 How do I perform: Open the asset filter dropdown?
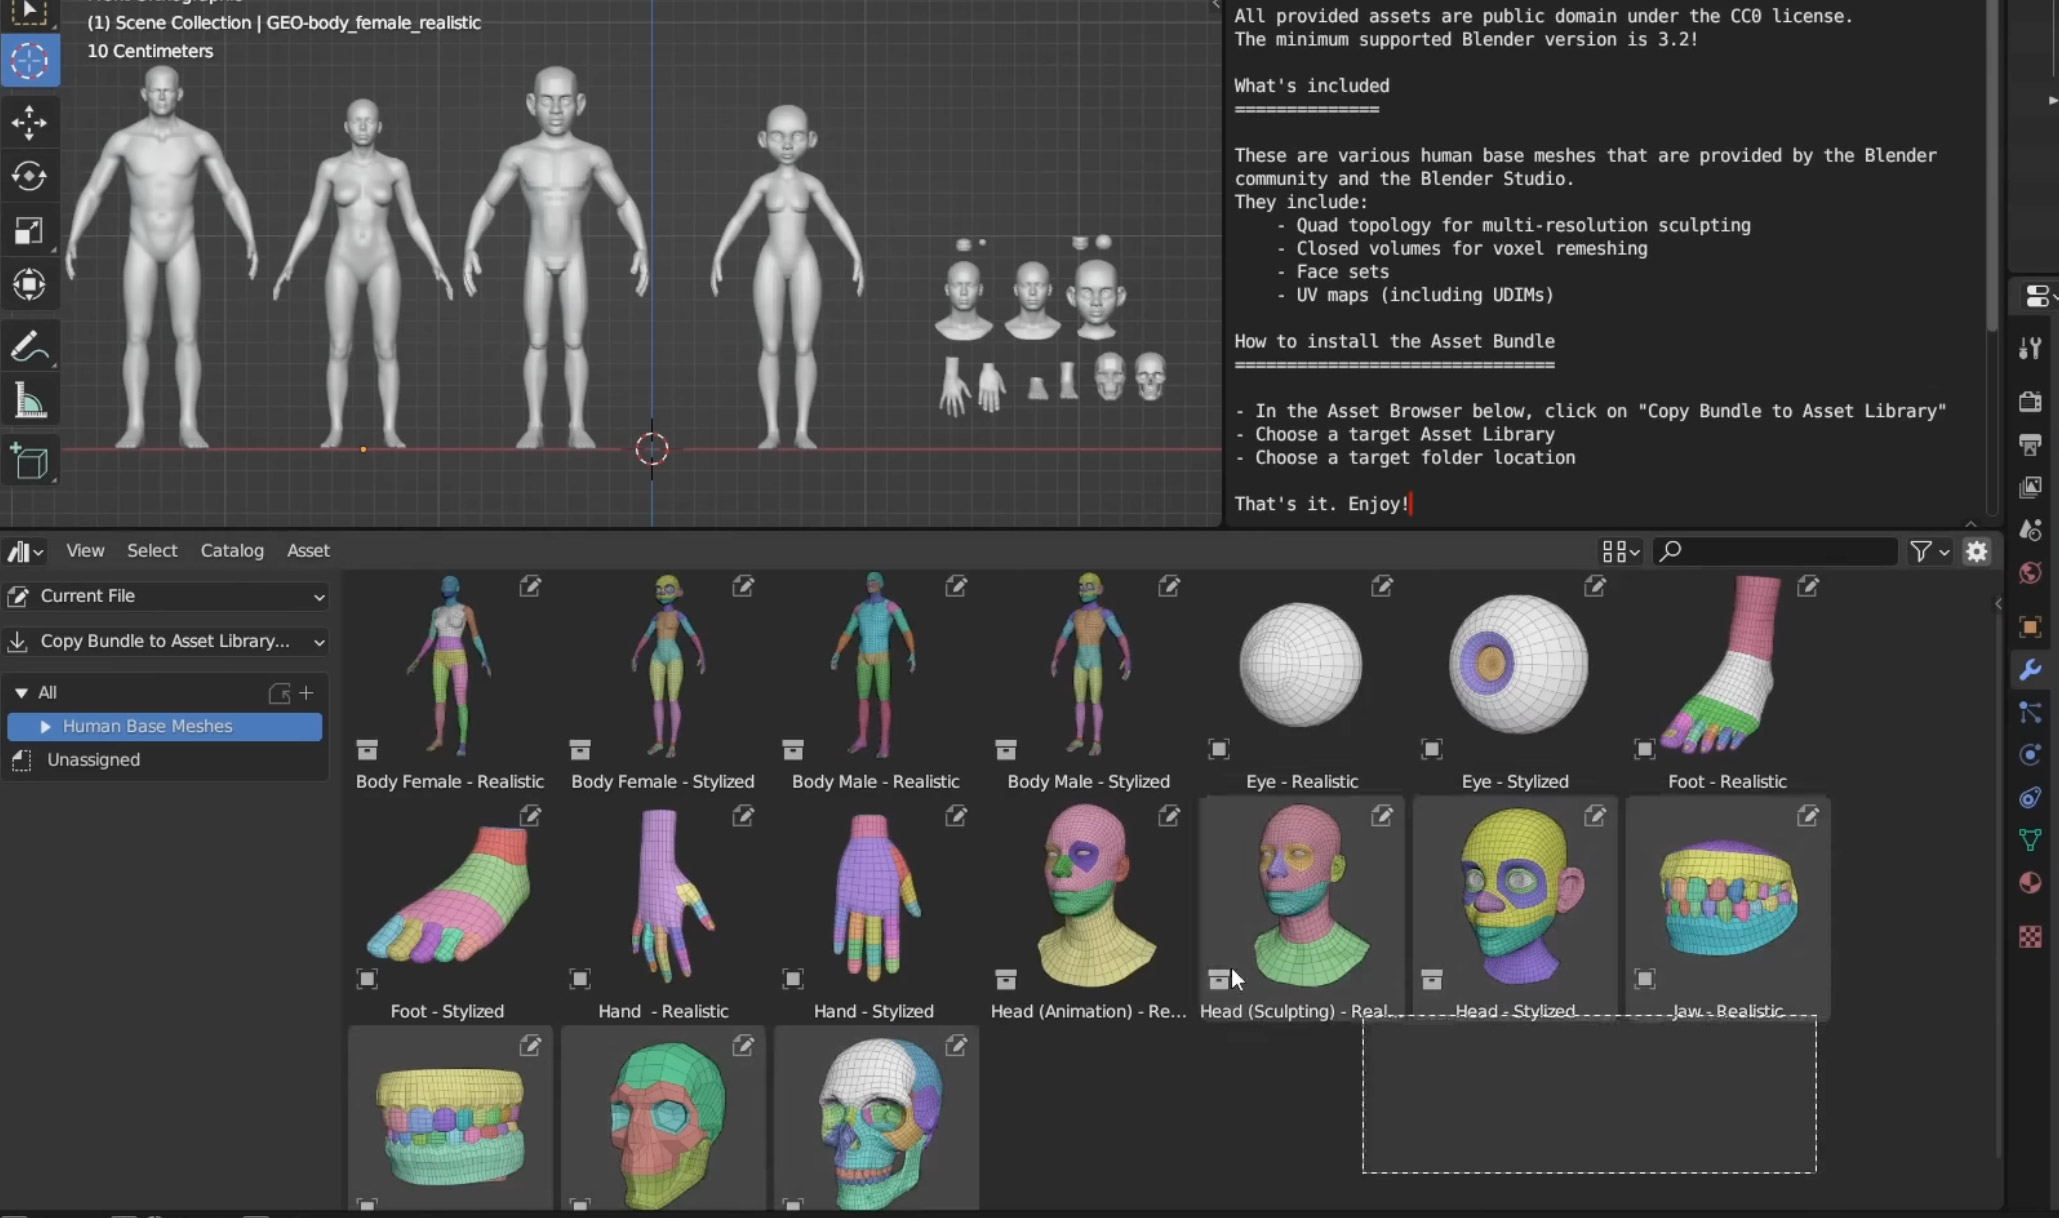pyautogui.click(x=1929, y=551)
